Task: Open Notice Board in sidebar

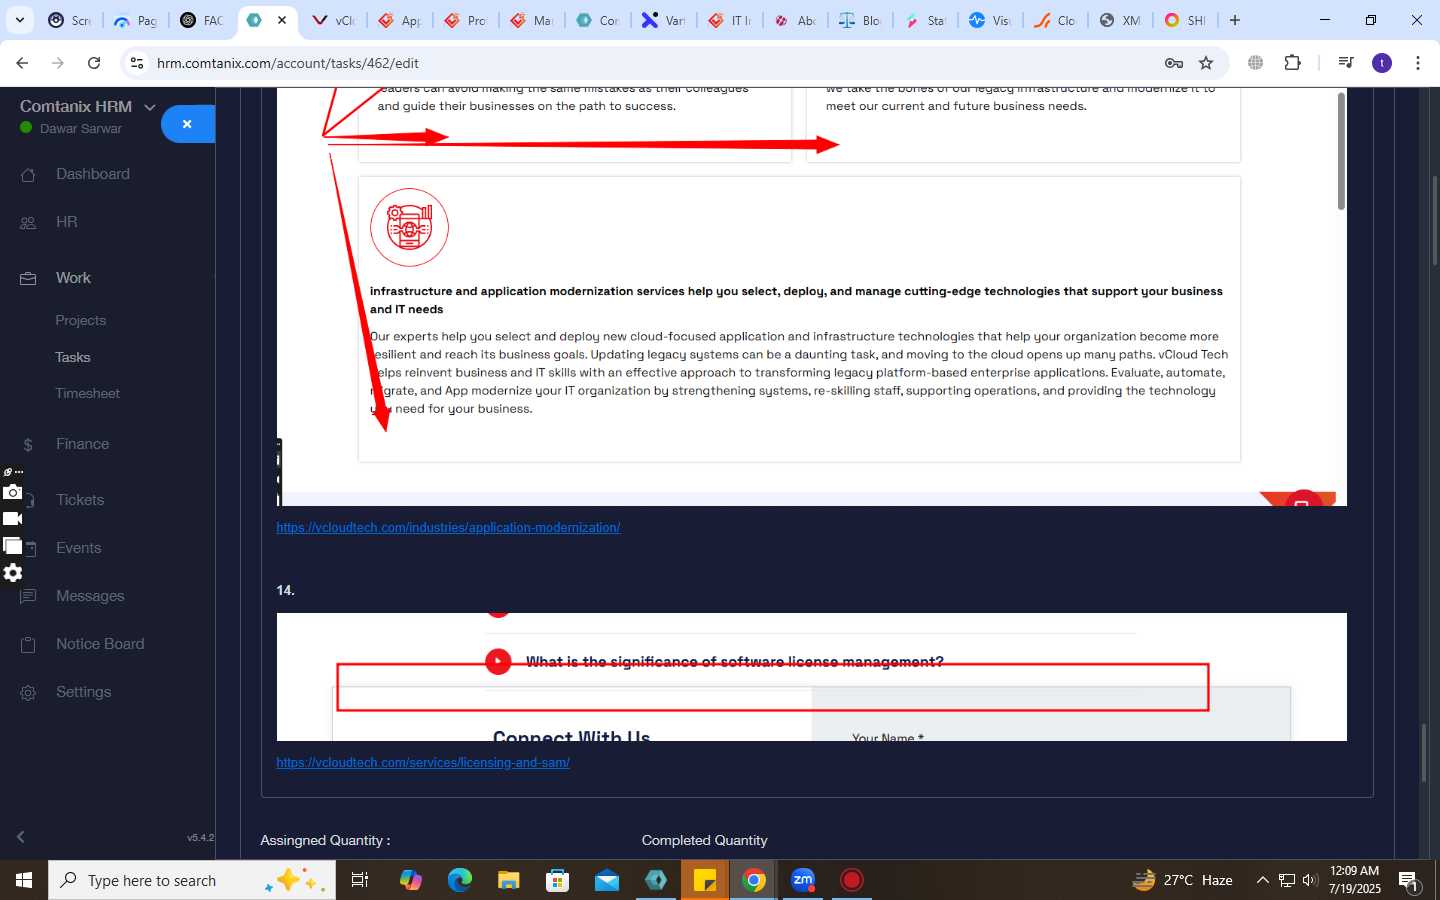Action: pyautogui.click(x=100, y=644)
